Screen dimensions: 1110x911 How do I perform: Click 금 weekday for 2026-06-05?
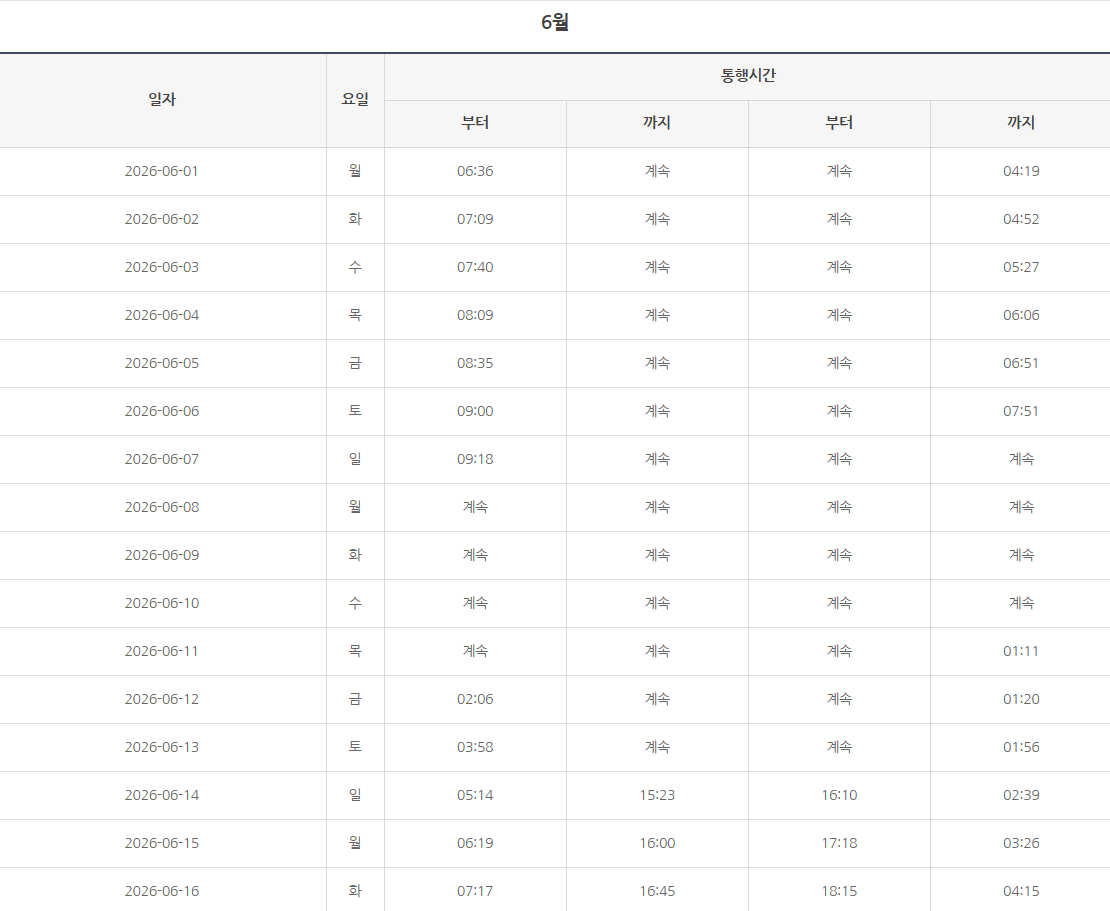(355, 362)
